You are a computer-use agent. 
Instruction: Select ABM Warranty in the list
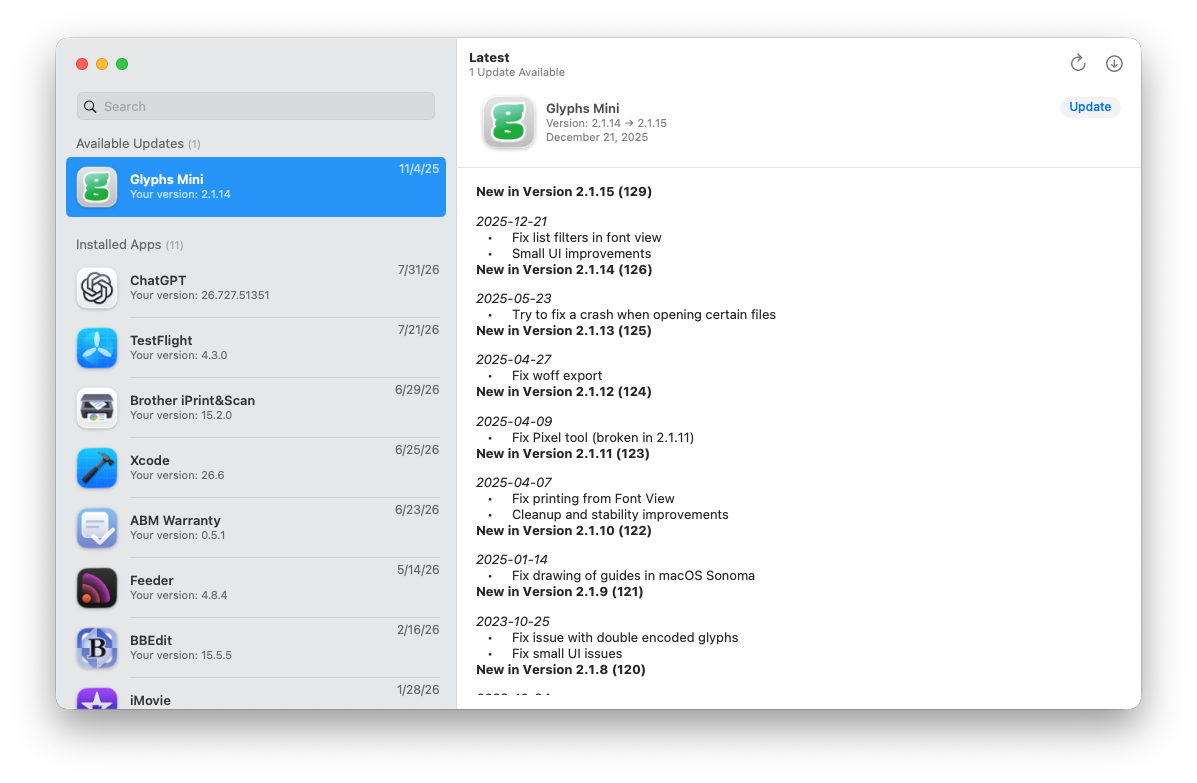pos(256,528)
